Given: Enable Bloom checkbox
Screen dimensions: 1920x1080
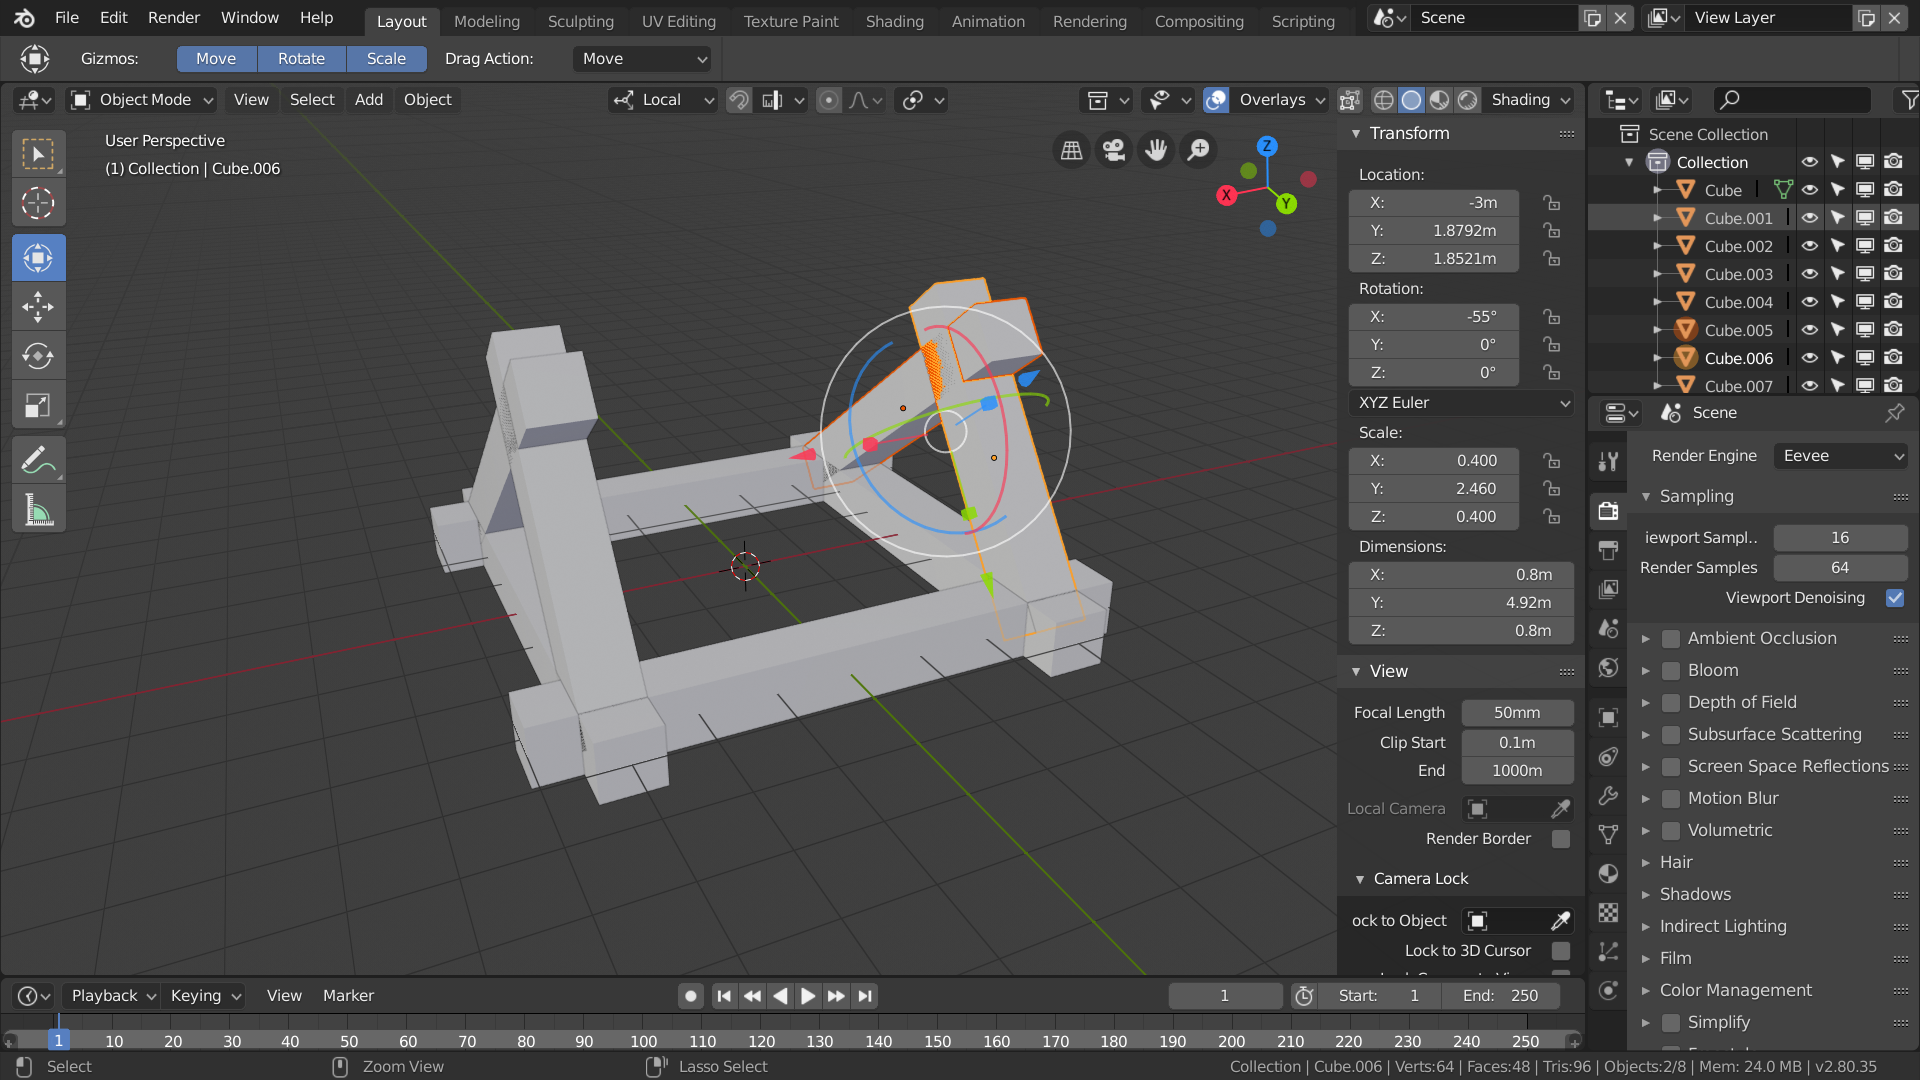Looking at the screenshot, I should [x=1670, y=671].
